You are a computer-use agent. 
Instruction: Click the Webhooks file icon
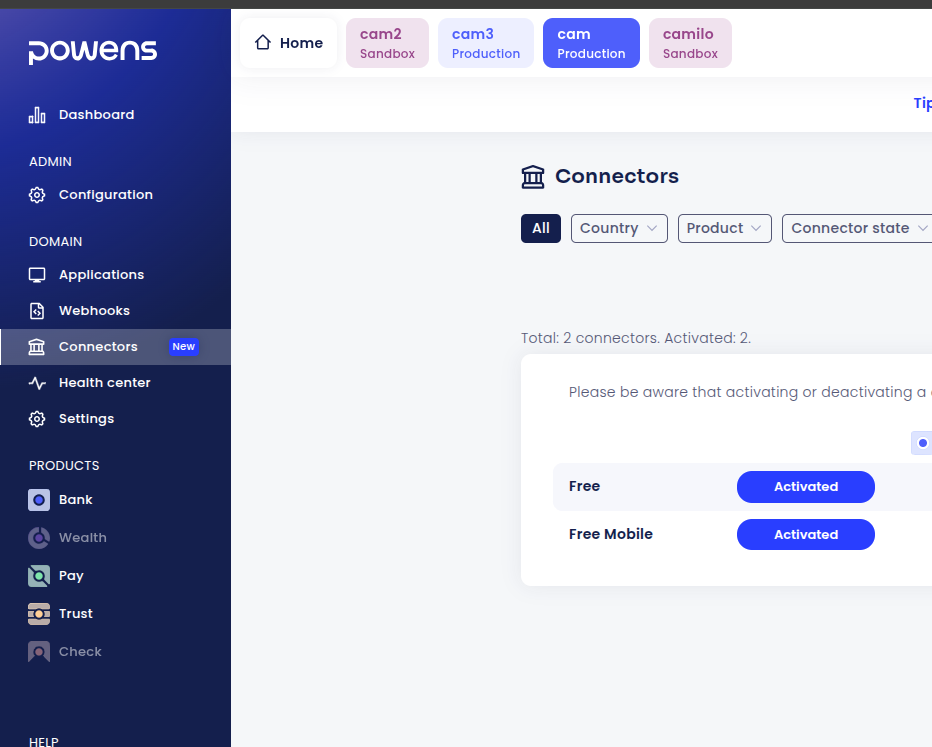(x=37, y=311)
